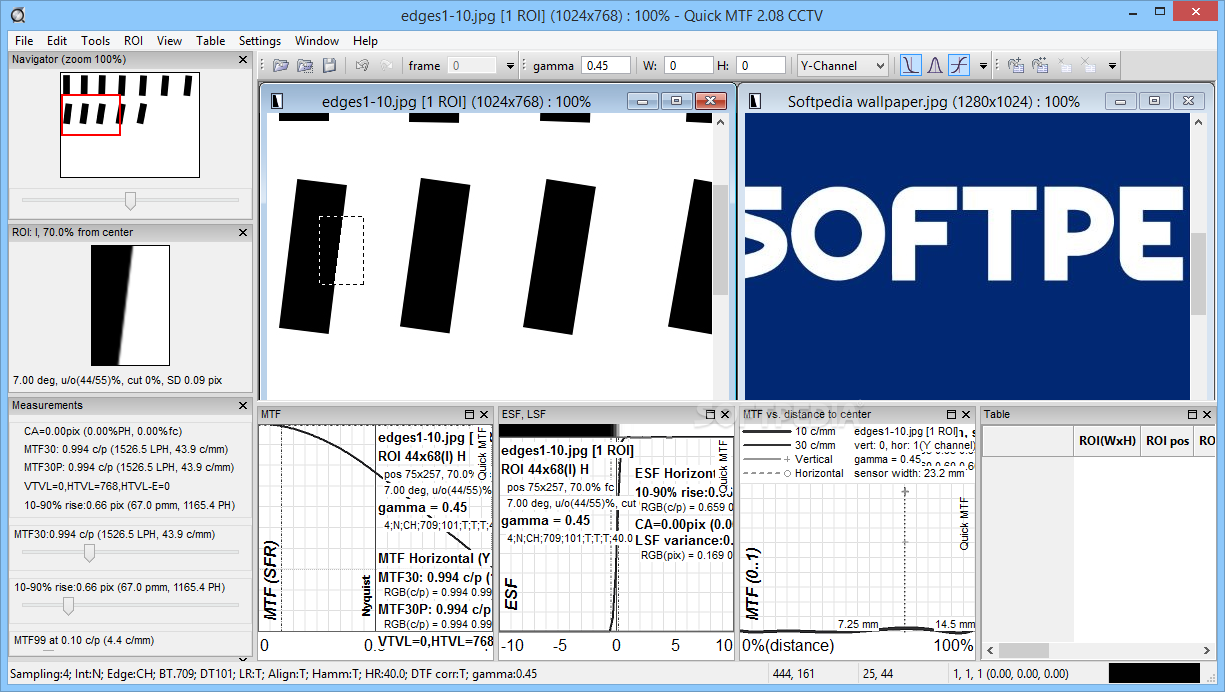
Task: Maximize the edges1-10.jpg document window
Action: click(677, 101)
